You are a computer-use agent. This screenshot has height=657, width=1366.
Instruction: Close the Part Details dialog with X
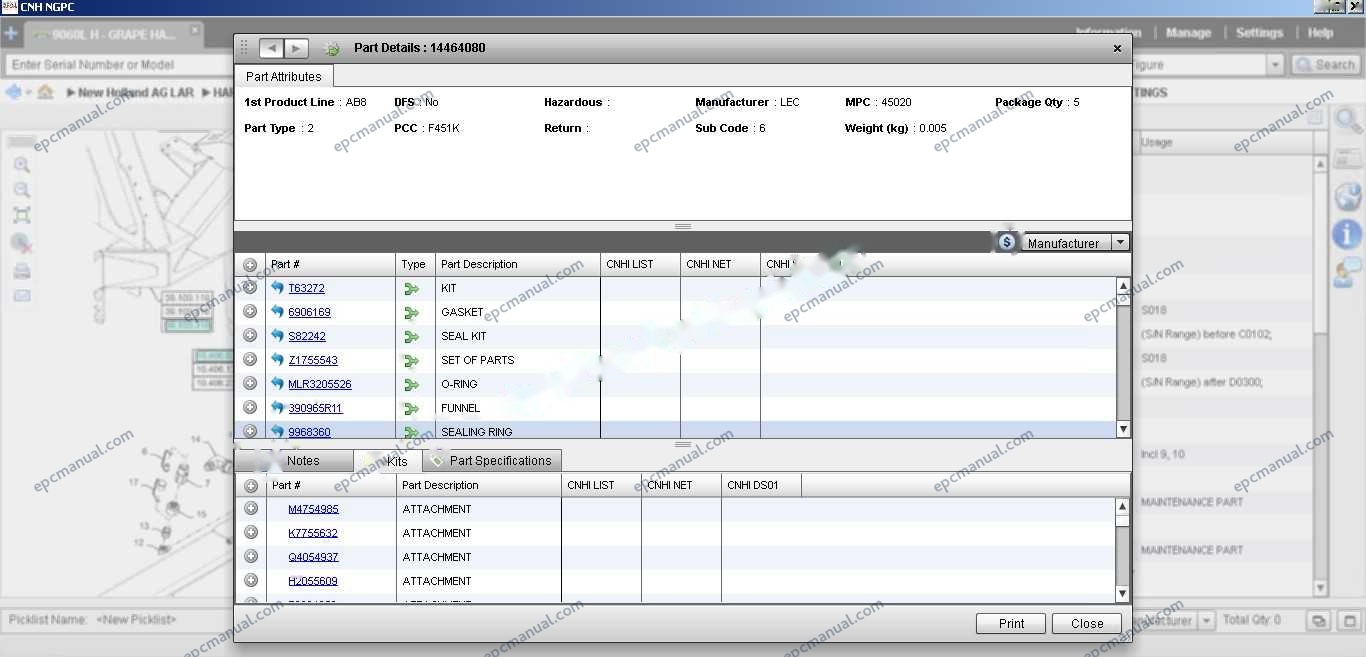pyautogui.click(x=1117, y=48)
